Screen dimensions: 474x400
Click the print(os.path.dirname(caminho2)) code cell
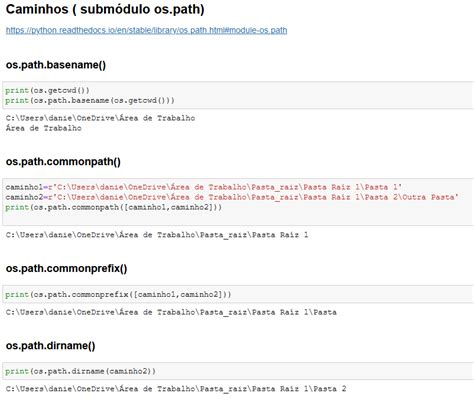coord(238,371)
